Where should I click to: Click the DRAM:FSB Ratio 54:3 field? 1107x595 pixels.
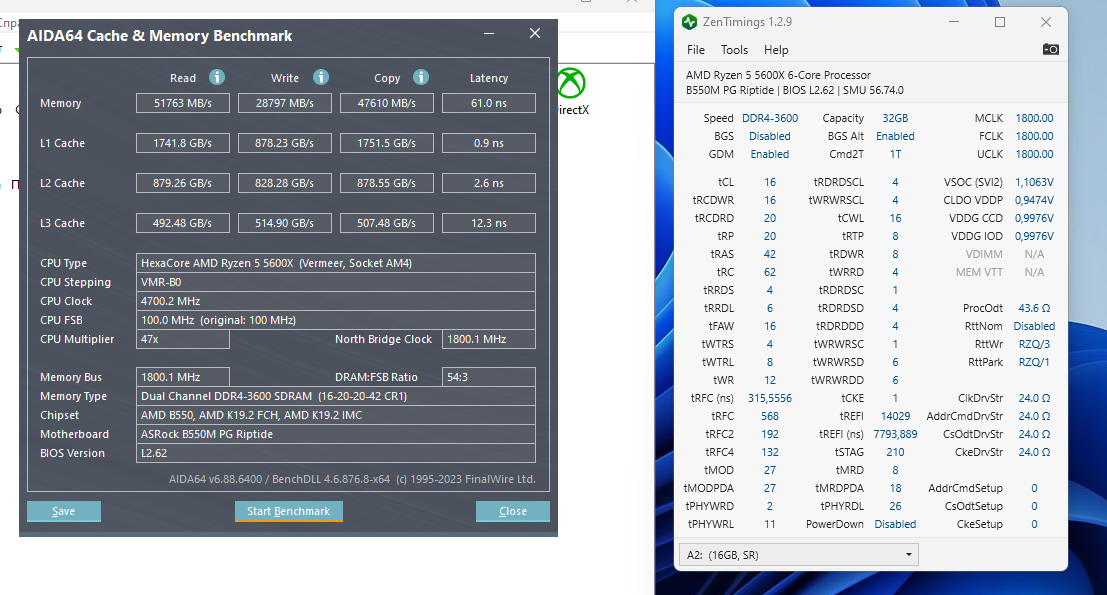pyautogui.click(x=489, y=378)
